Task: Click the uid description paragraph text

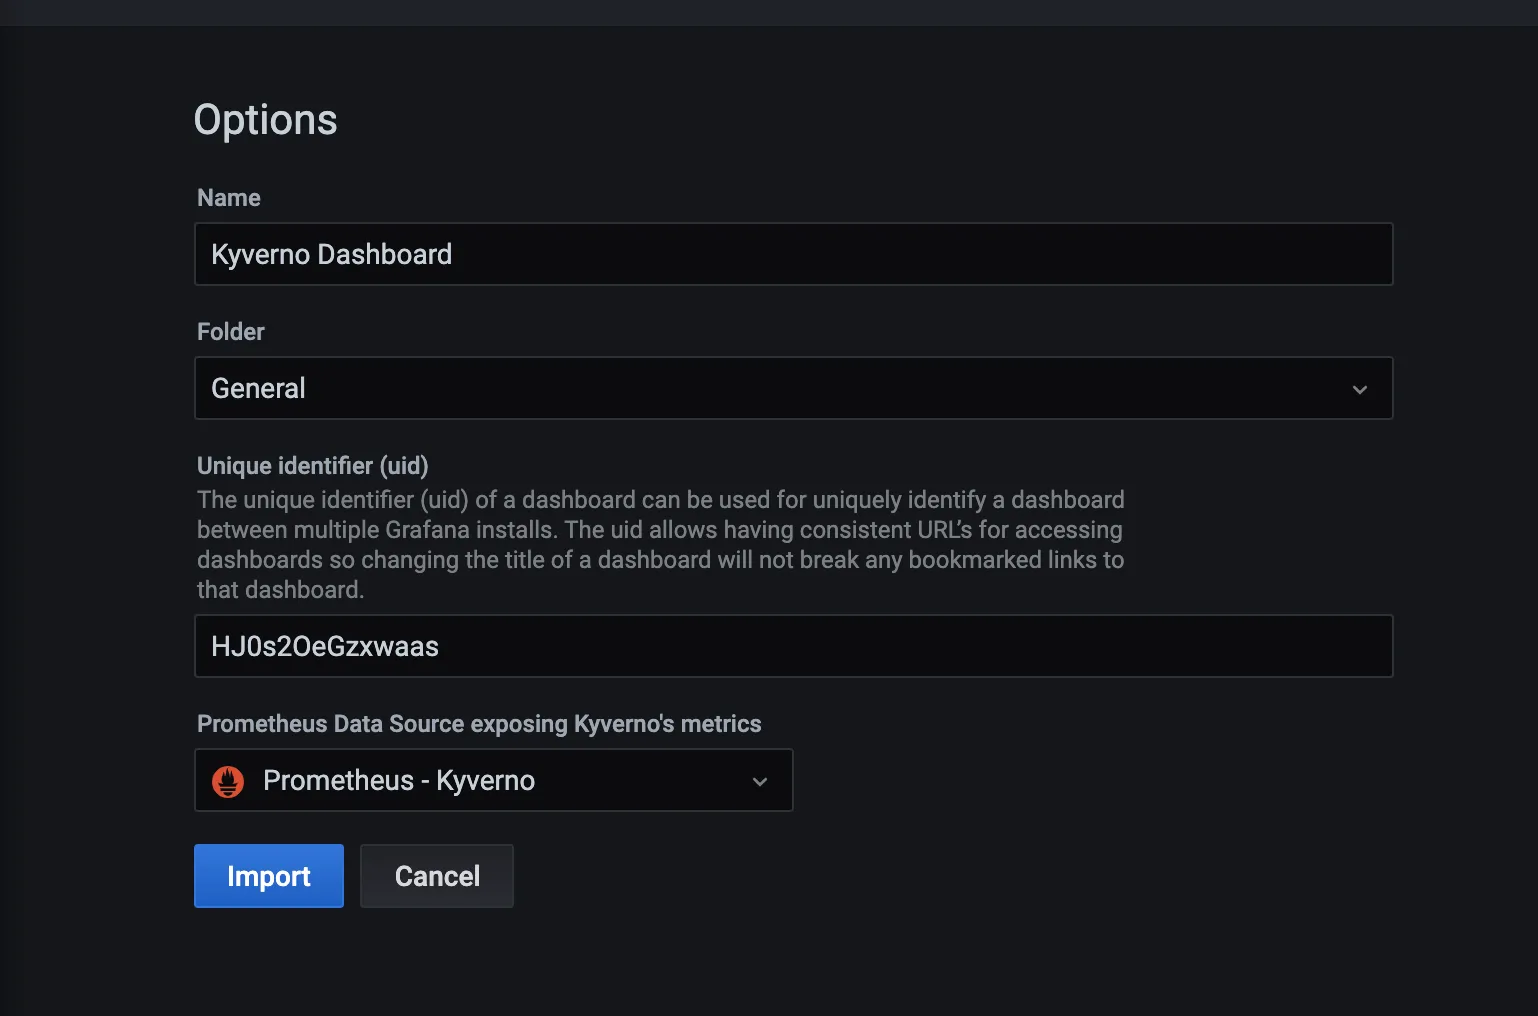Action: 660,544
